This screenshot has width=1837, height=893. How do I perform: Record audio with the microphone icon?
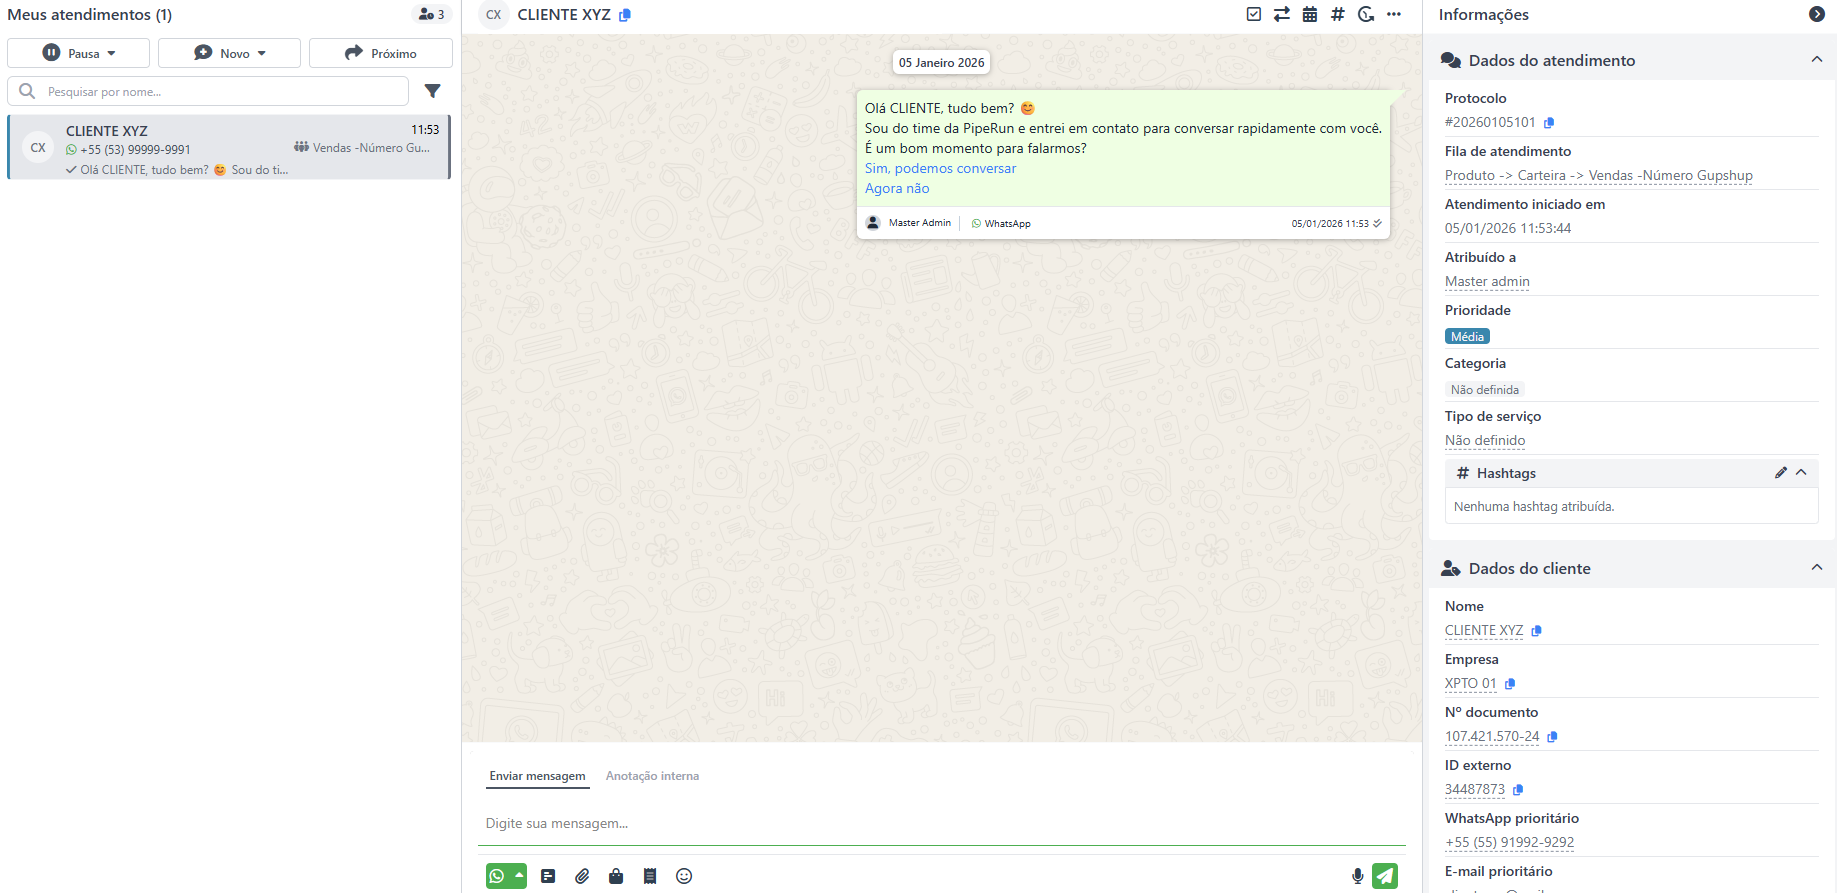(1357, 876)
